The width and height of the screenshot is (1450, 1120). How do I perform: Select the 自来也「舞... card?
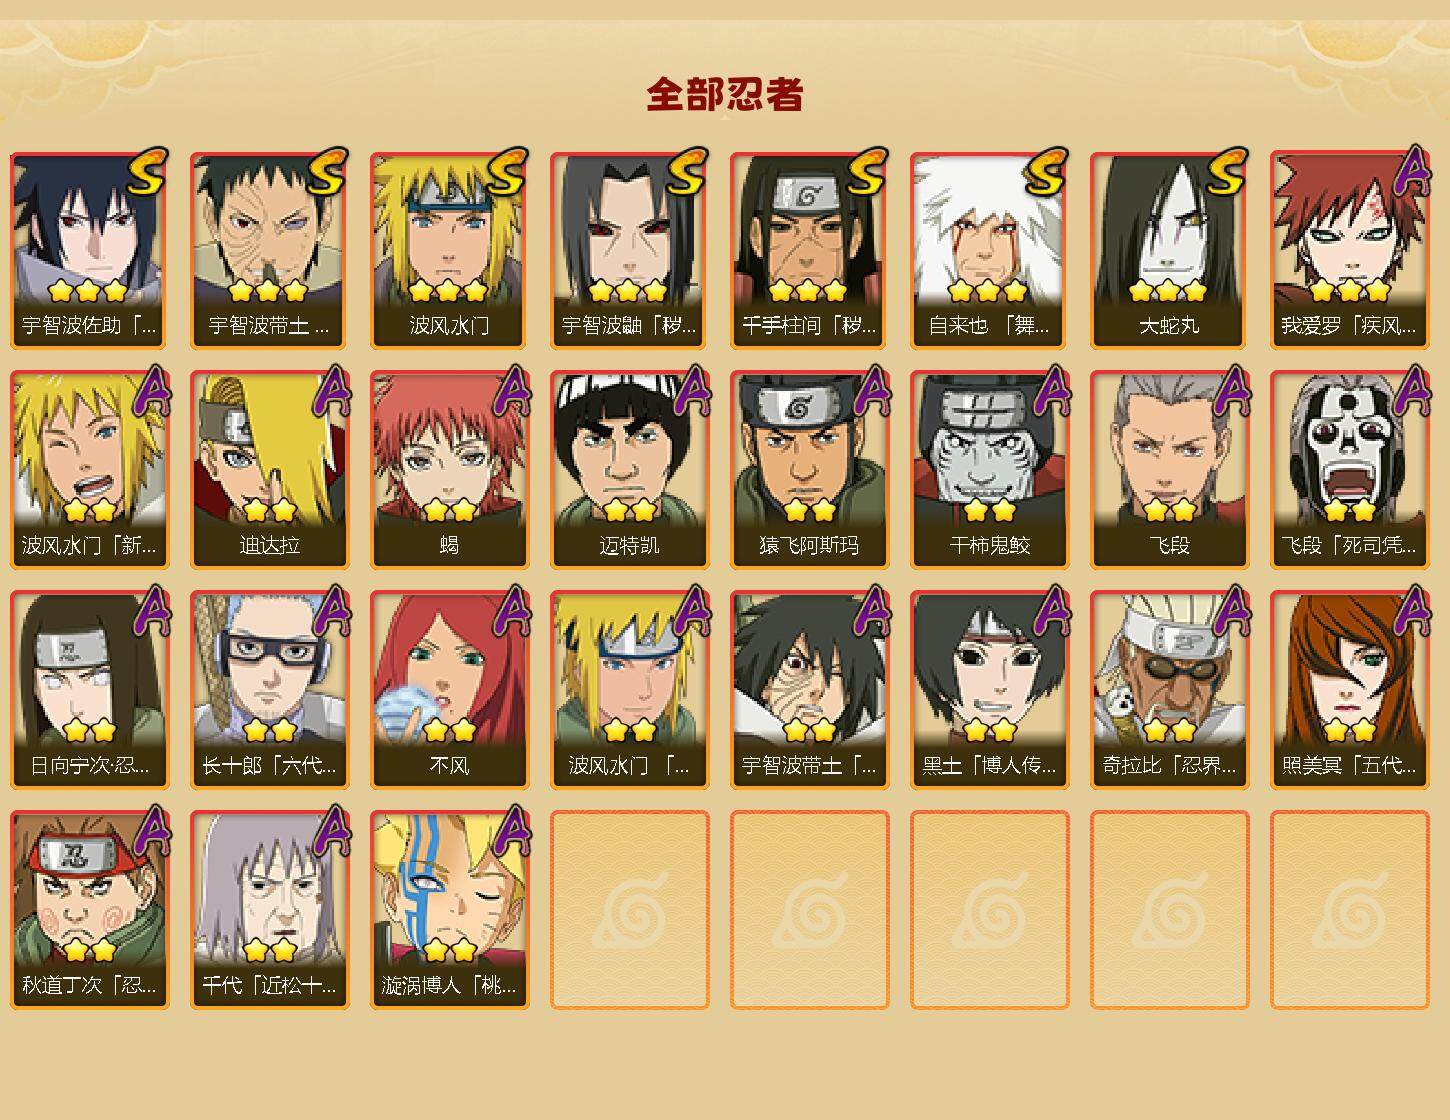click(x=989, y=250)
